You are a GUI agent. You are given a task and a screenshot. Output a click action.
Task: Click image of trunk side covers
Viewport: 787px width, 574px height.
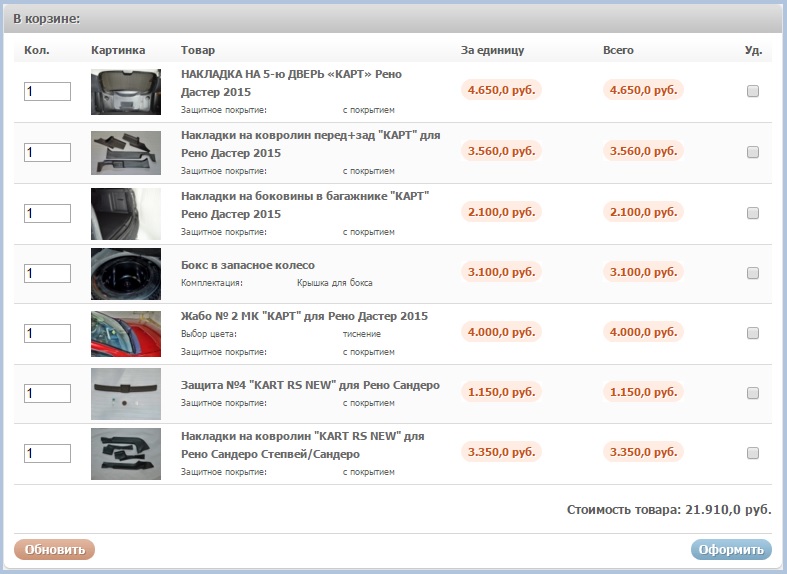[125, 213]
